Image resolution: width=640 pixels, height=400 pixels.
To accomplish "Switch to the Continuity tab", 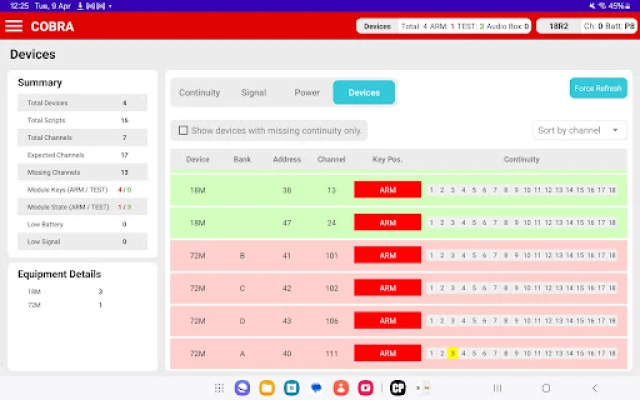I will (x=199, y=93).
